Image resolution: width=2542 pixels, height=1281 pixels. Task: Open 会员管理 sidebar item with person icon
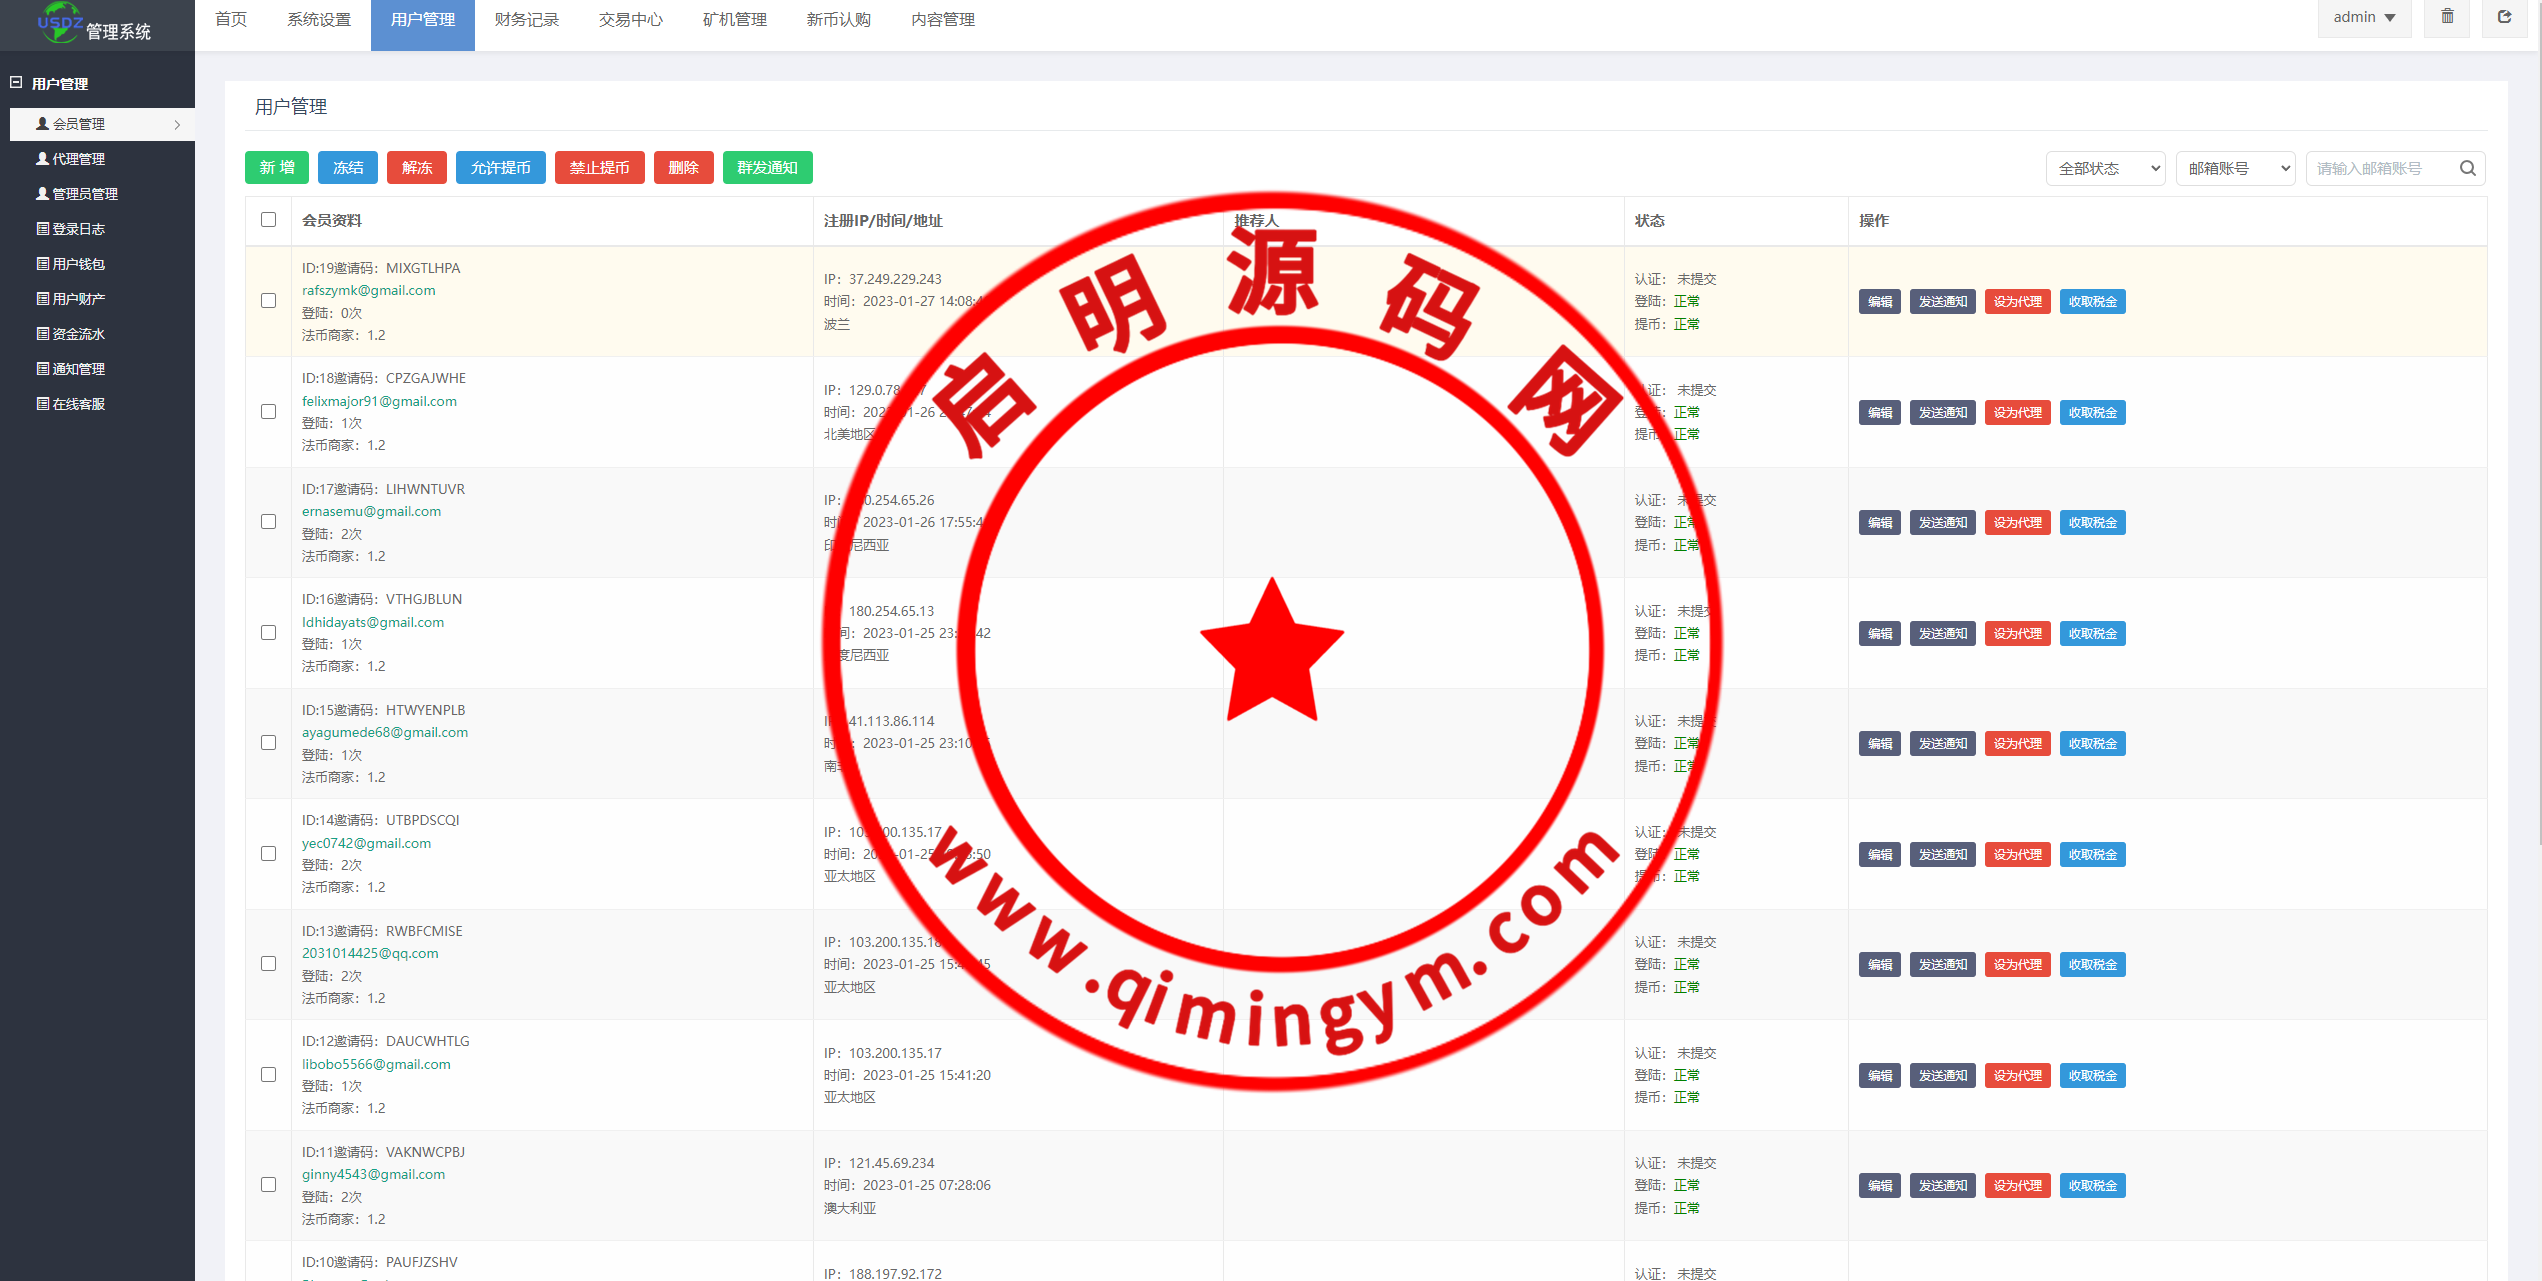tap(78, 124)
